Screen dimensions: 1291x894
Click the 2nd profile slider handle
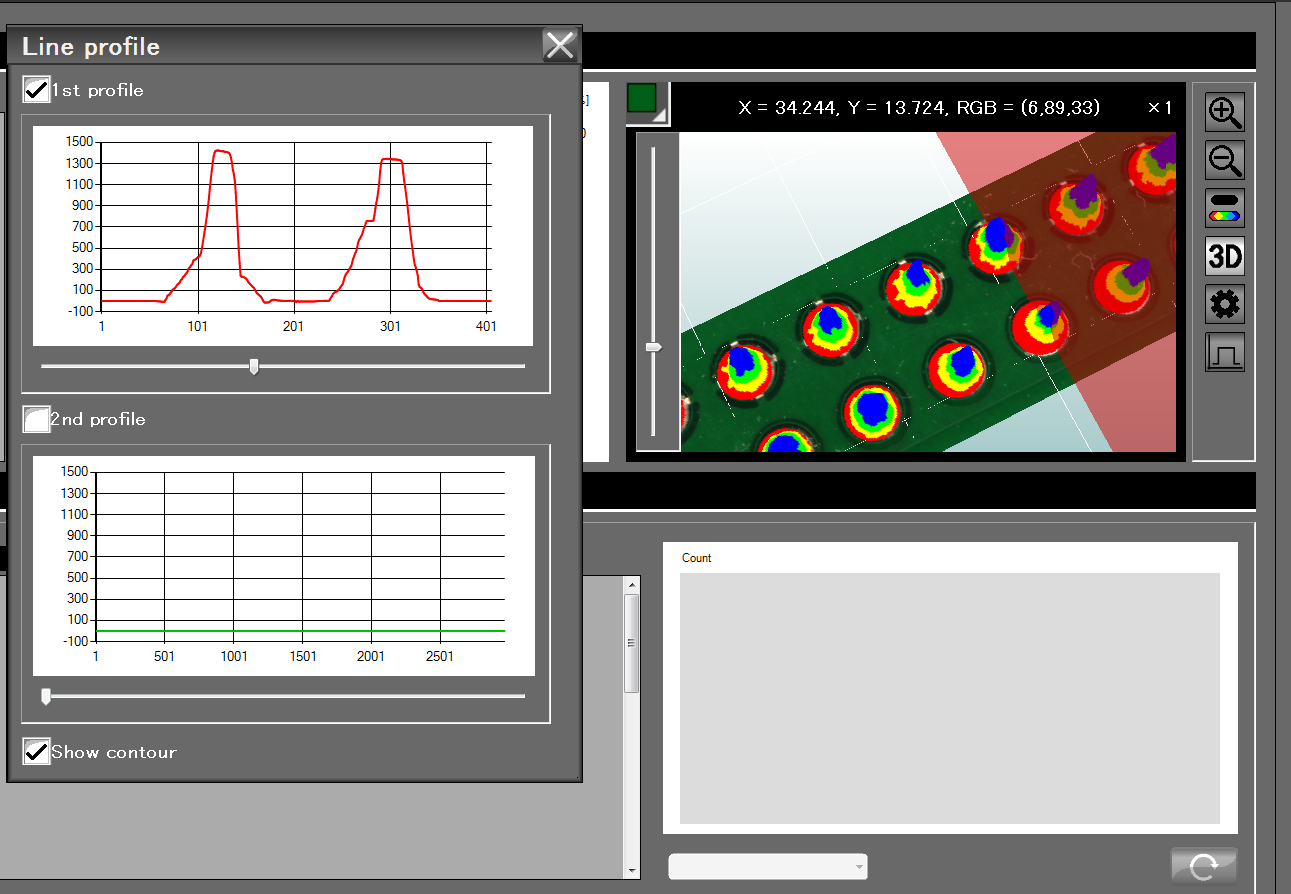coord(45,696)
